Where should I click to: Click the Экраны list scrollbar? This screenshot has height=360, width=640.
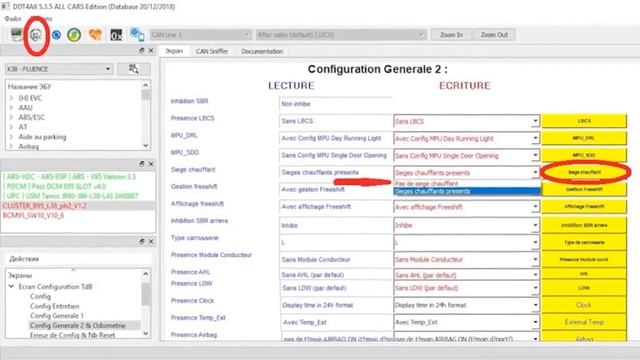(x=146, y=304)
